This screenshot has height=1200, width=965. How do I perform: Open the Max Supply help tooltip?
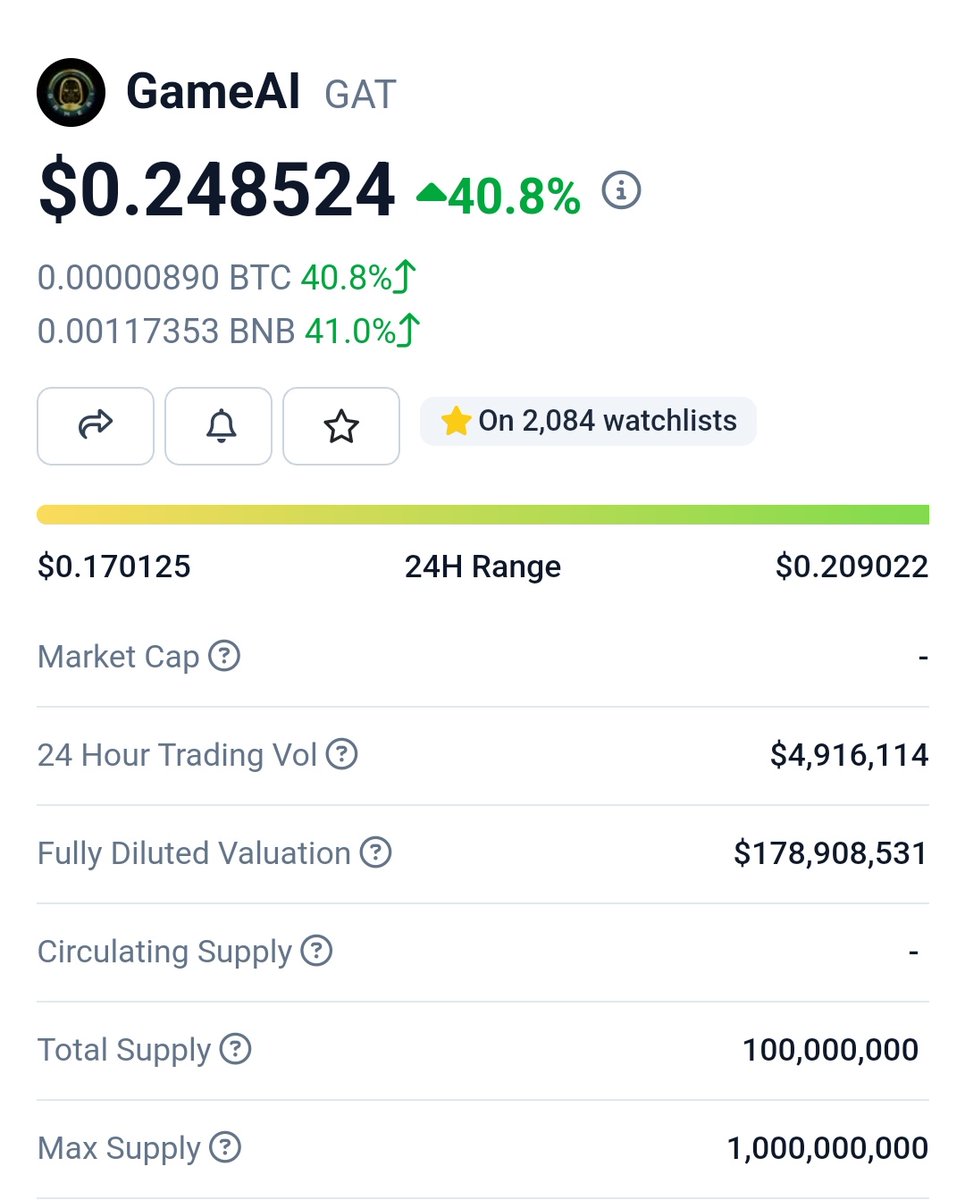[x=224, y=1147]
